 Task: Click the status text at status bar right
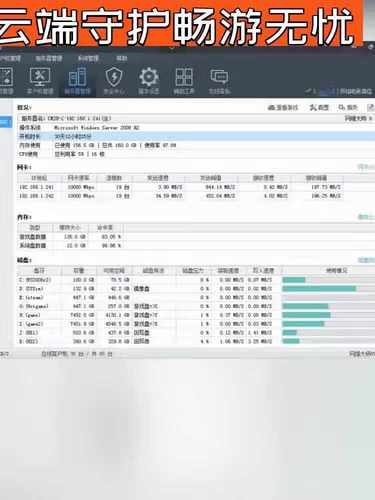coord(362,354)
